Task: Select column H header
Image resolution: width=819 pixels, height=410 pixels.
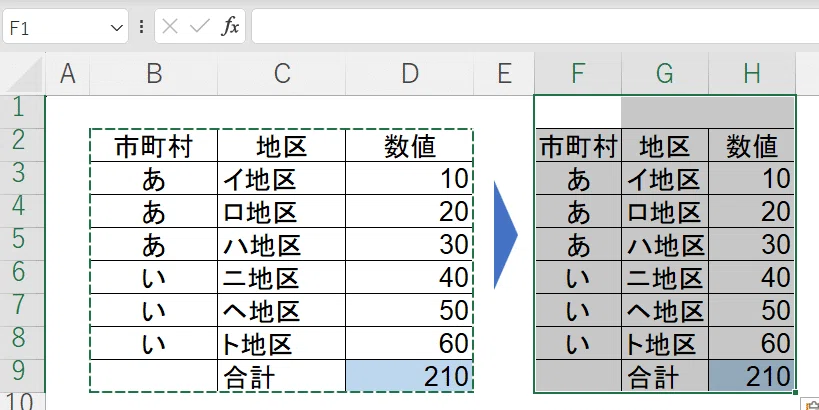Action: click(x=752, y=74)
